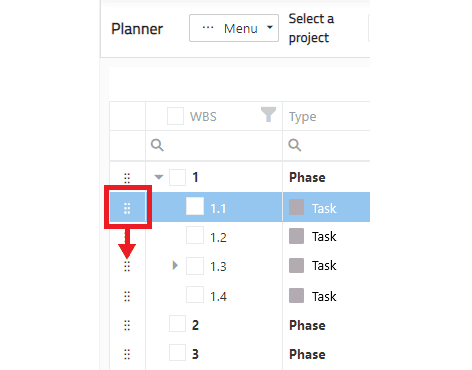
Task: Open the Menu dropdown
Action: click(x=234, y=28)
